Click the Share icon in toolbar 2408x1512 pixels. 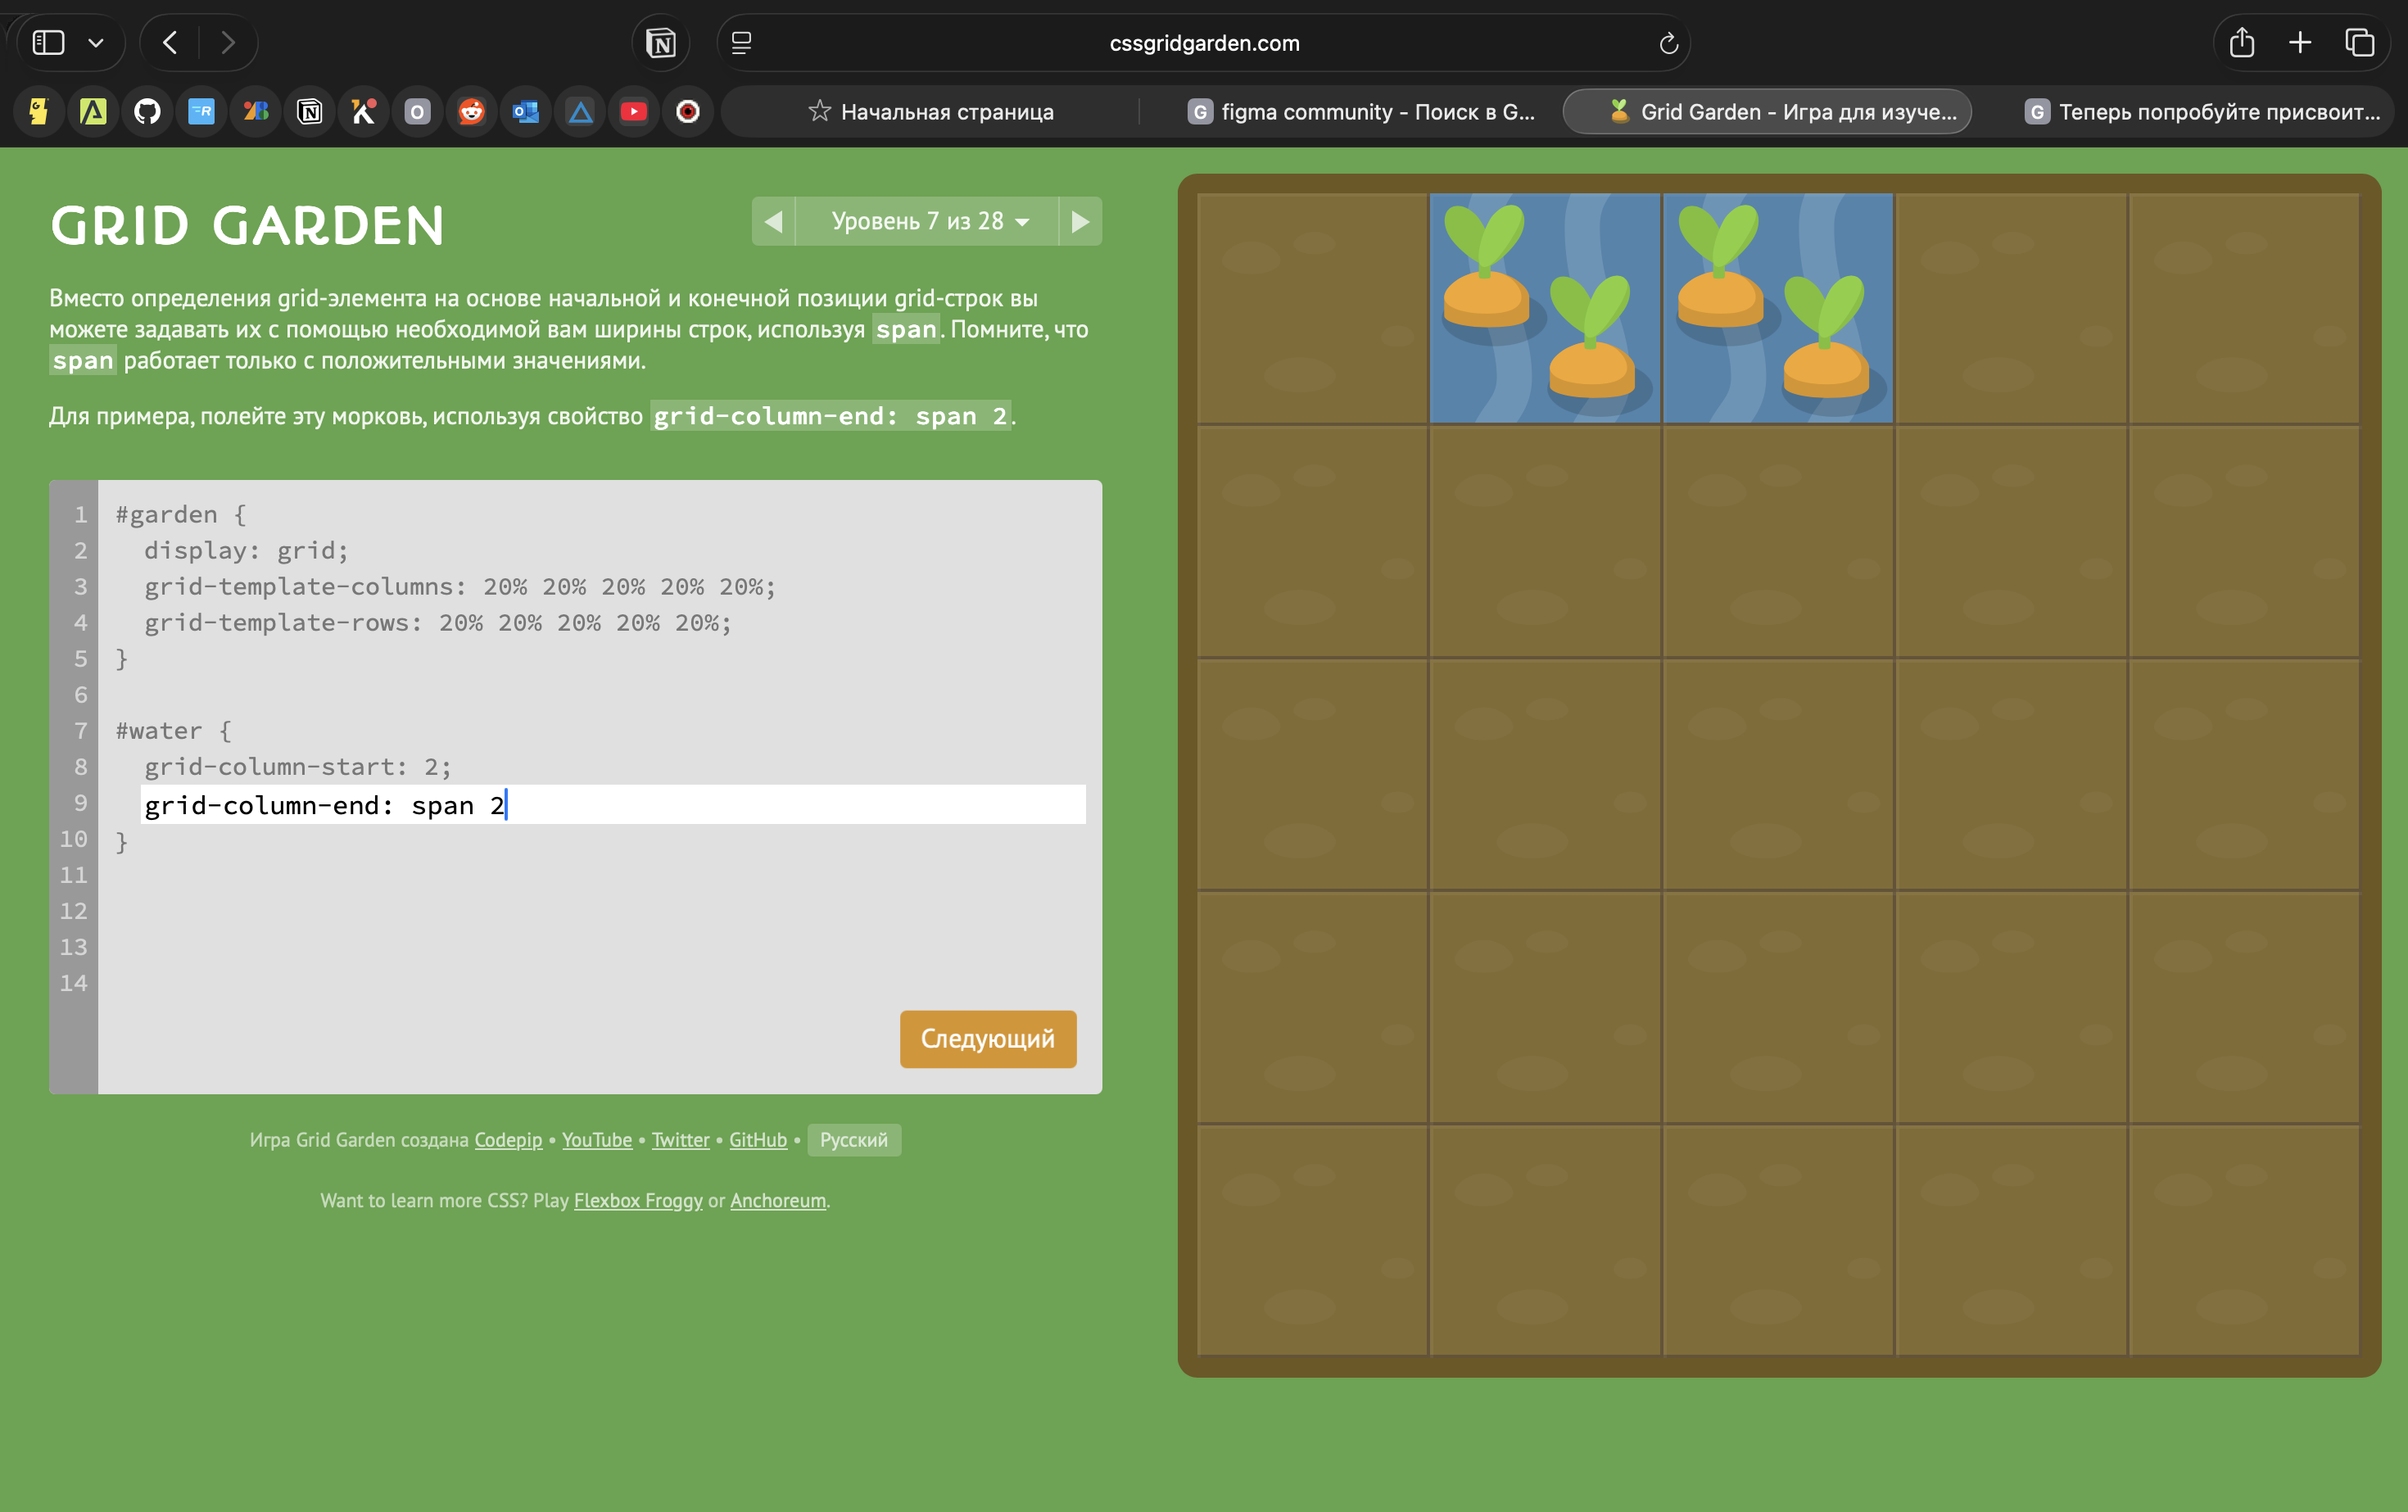(x=2241, y=43)
